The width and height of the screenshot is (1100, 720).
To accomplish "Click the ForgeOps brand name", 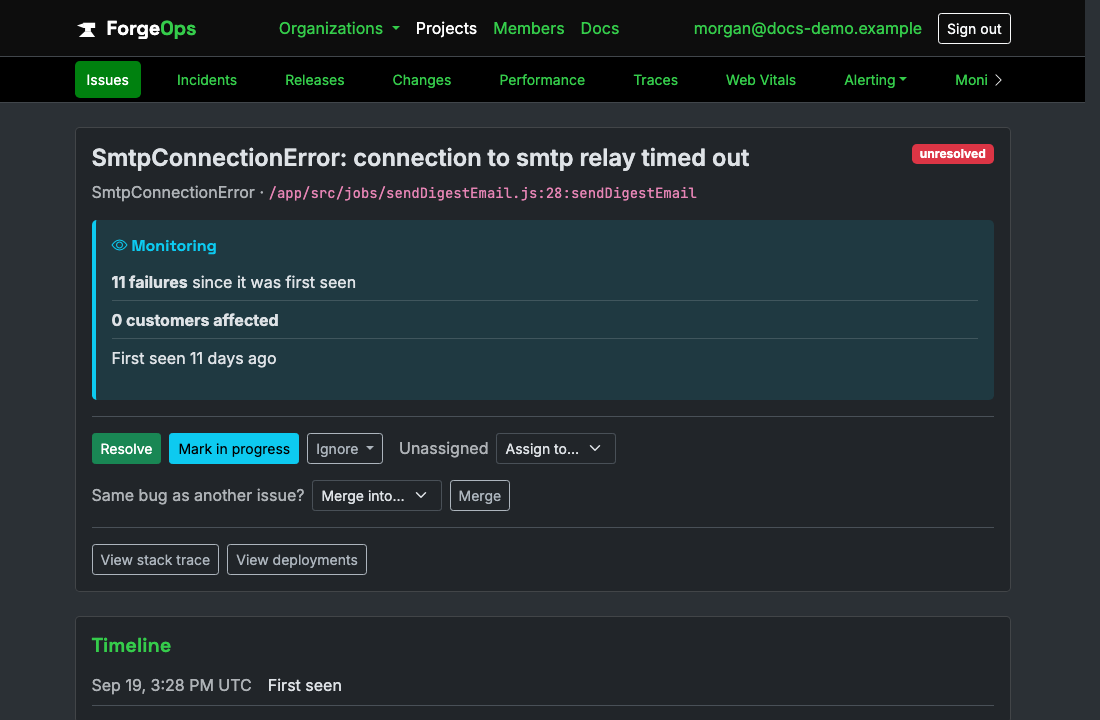I will 151,29.
